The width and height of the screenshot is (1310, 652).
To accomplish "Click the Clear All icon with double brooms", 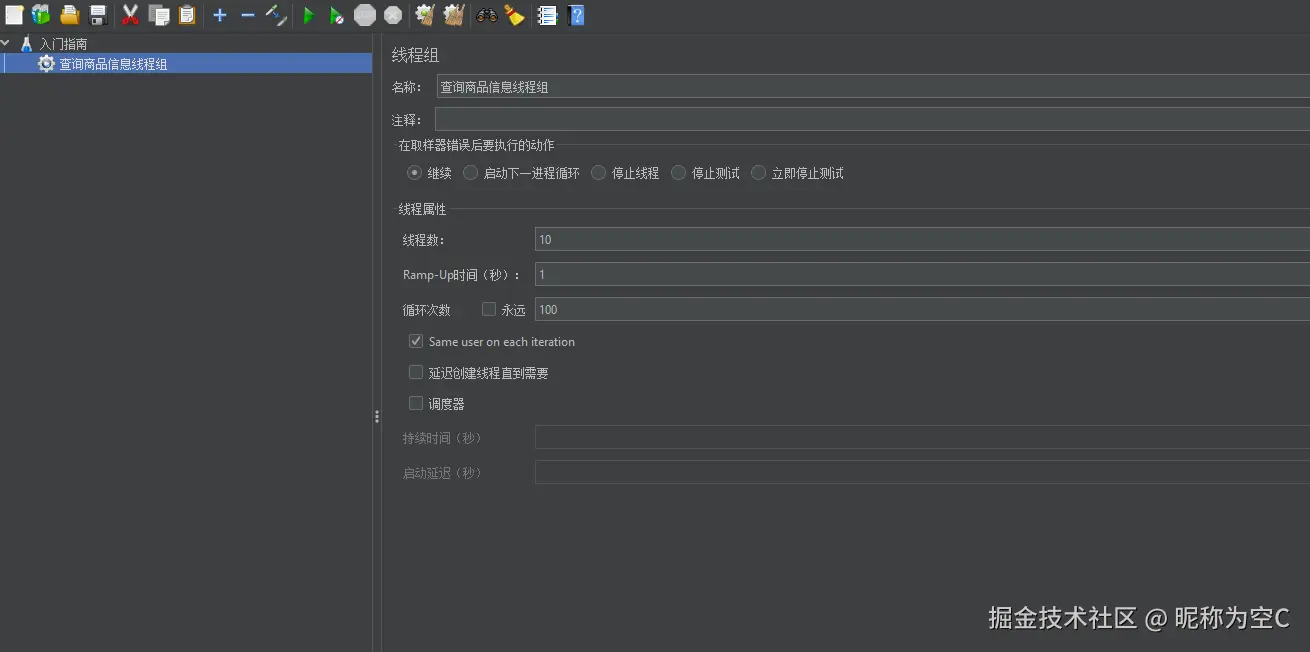I will [x=454, y=15].
